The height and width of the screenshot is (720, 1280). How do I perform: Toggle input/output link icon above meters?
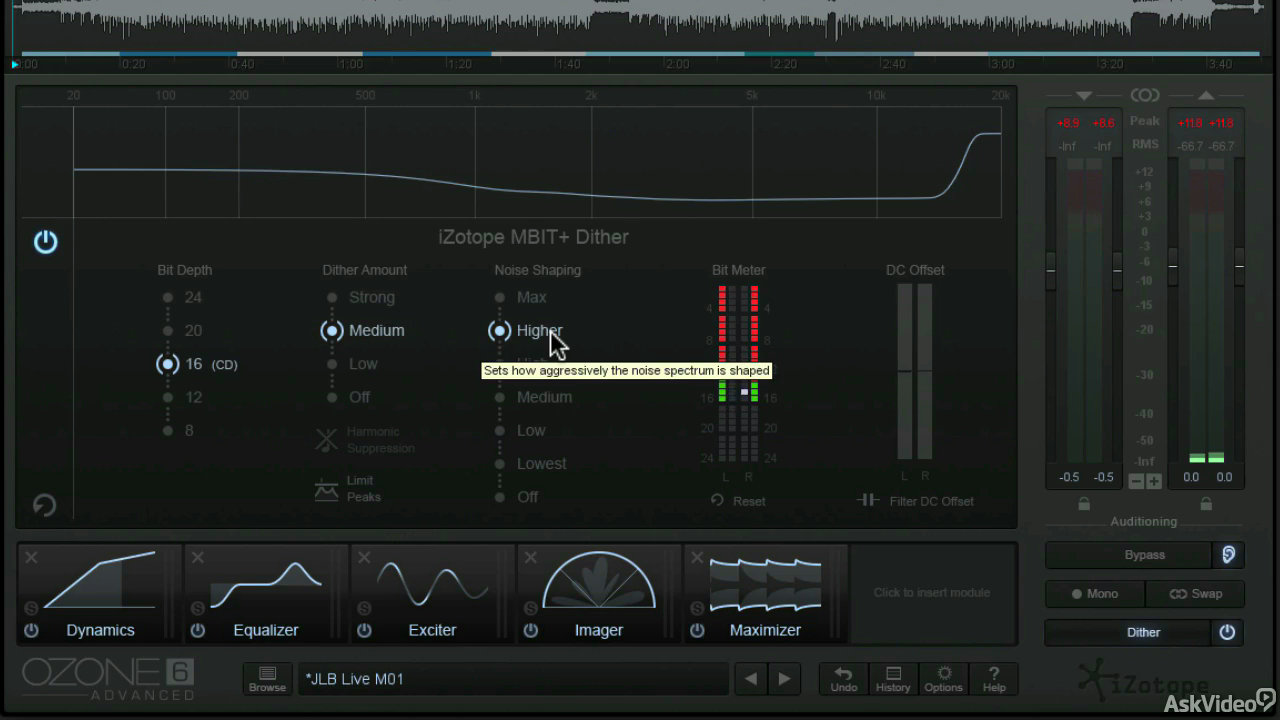click(x=1144, y=95)
